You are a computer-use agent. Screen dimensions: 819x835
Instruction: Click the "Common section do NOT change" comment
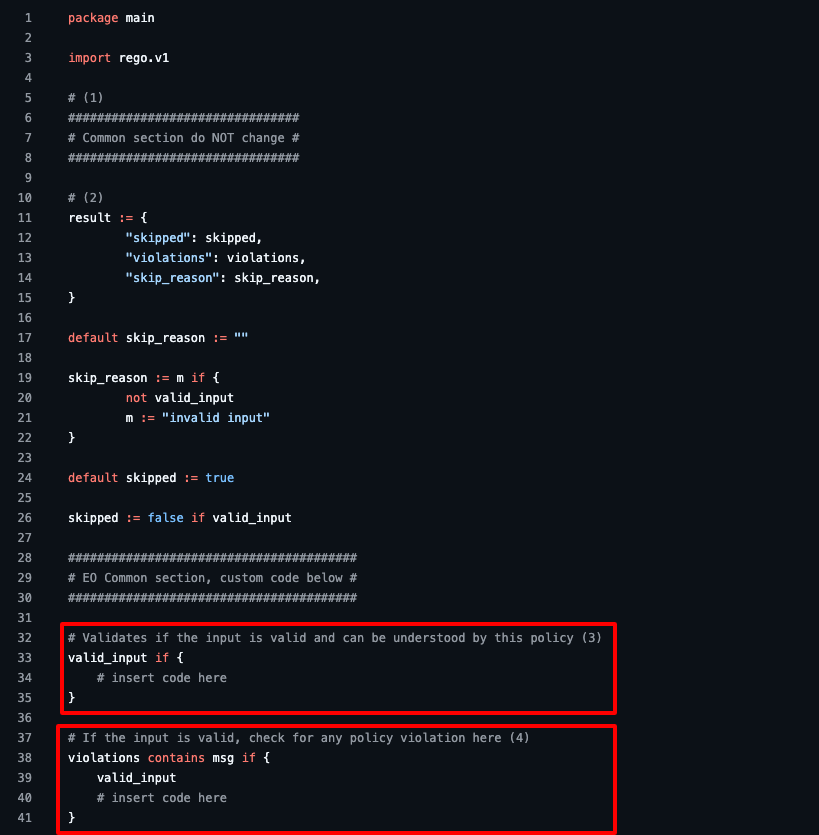tap(184, 138)
